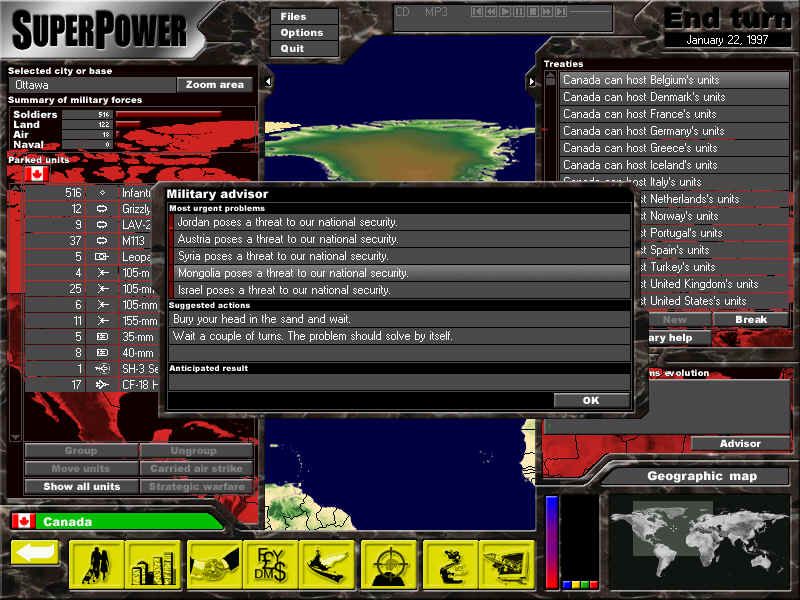Click the yellow back arrow button
This screenshot has height=600, width=800.
point(35,553)
